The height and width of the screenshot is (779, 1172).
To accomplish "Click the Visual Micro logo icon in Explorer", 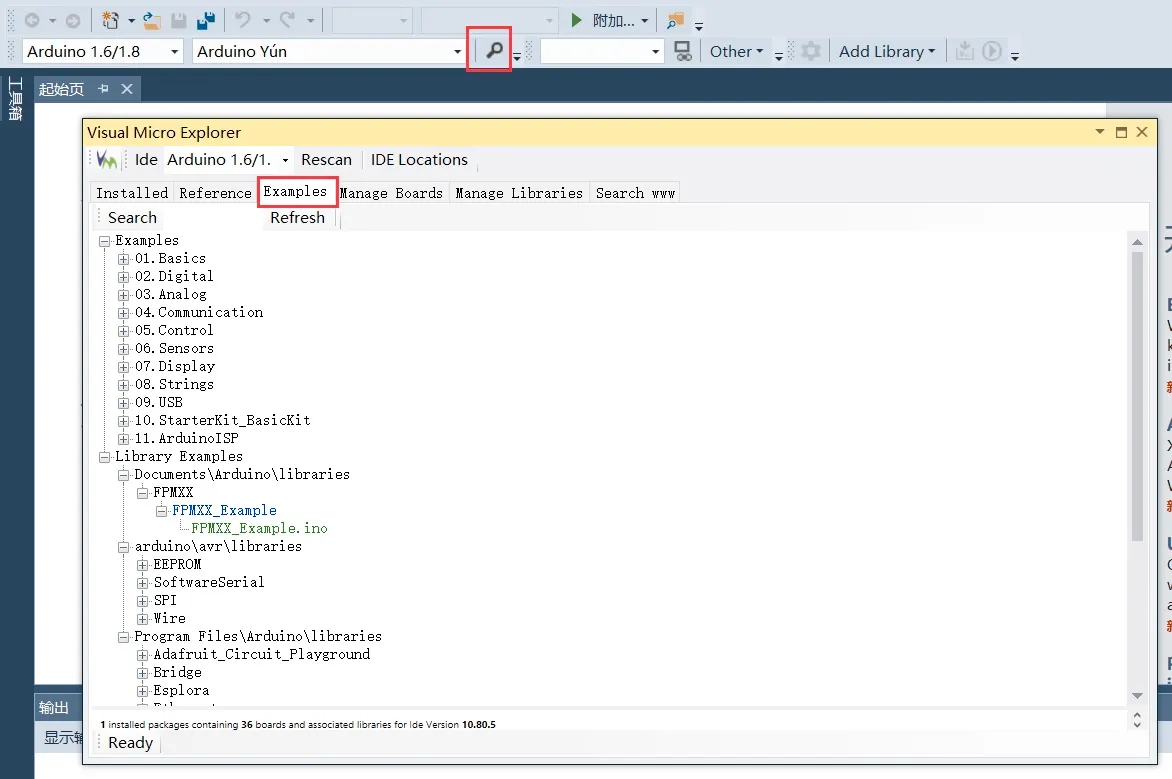I will [x=107, y=160].
